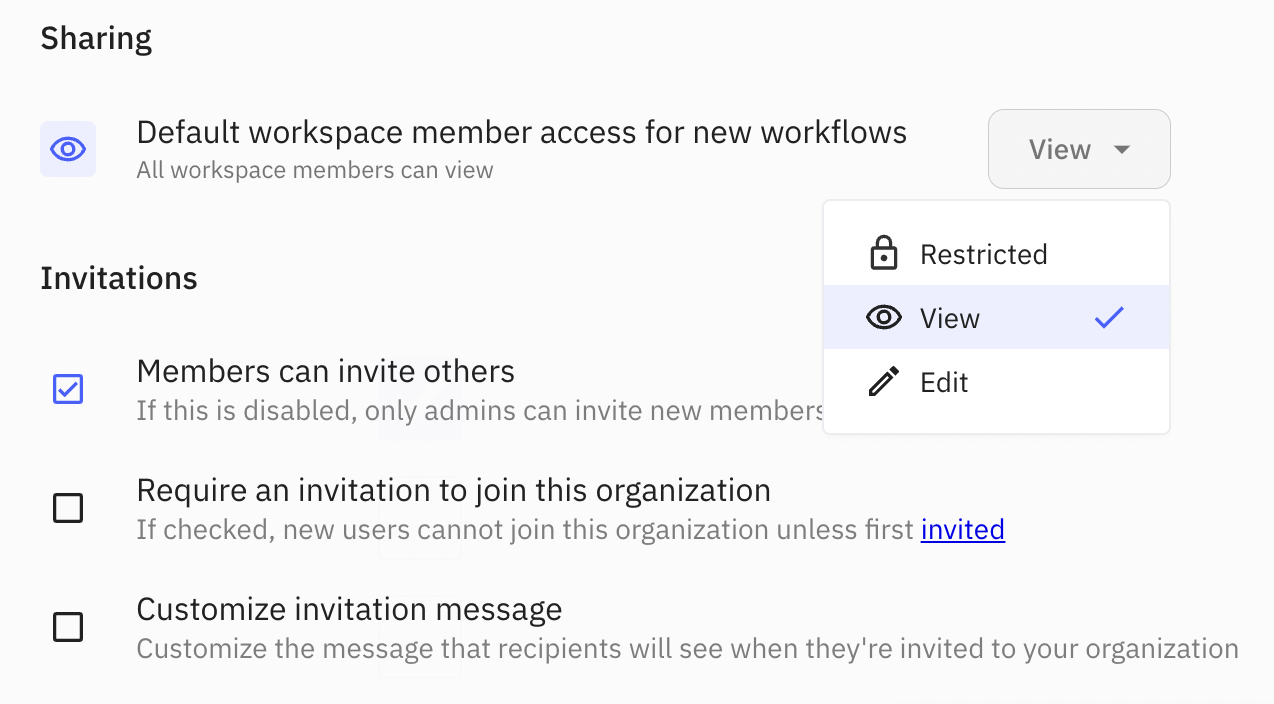Click the dropdown caret arrow beside View
The width and height of the screenshot is (1274, 704).
(x=1122, y=150)
